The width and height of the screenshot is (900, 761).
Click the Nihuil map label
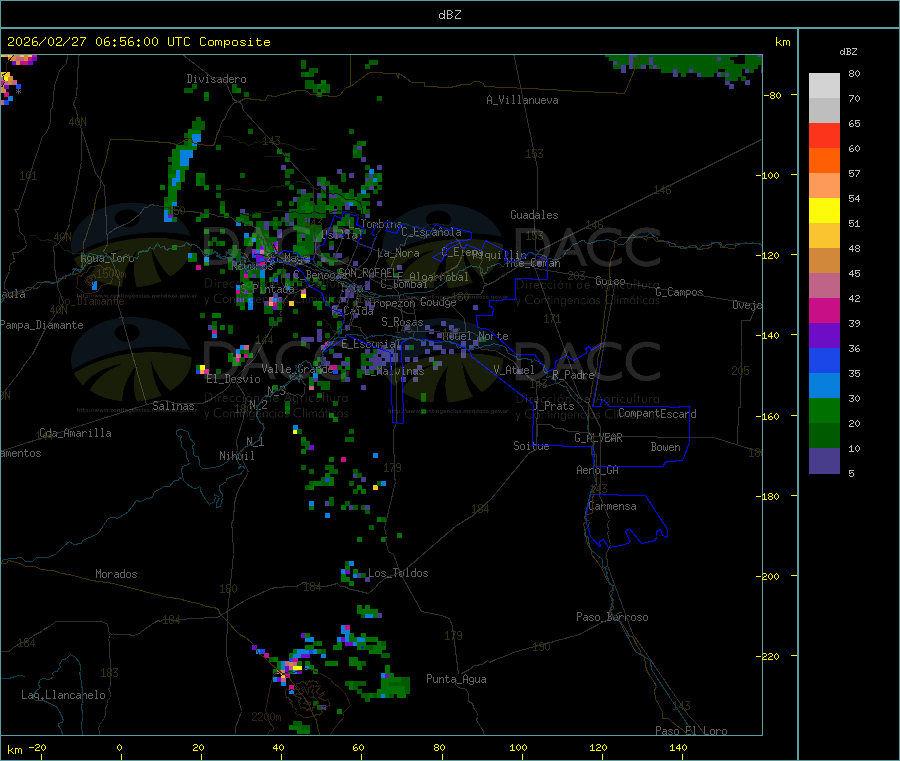point(237,456)
